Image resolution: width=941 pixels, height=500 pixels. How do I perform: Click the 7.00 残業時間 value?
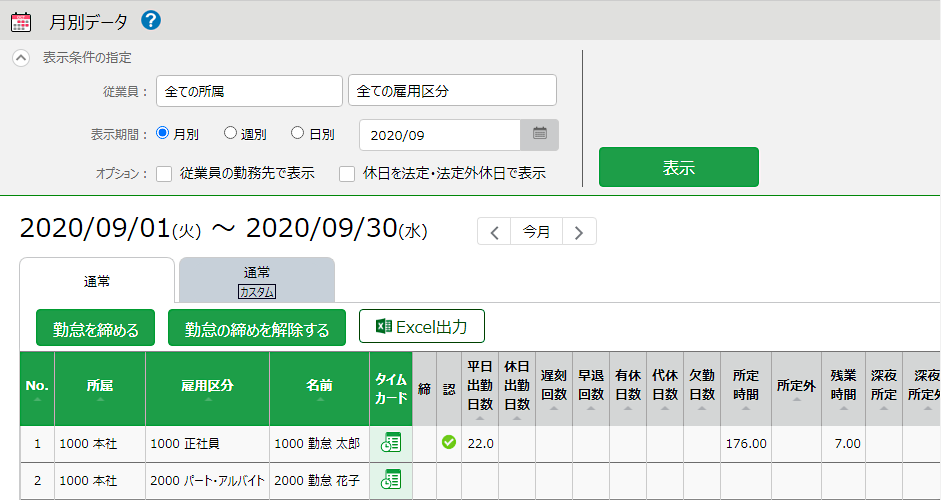click(x=847, y=444)
